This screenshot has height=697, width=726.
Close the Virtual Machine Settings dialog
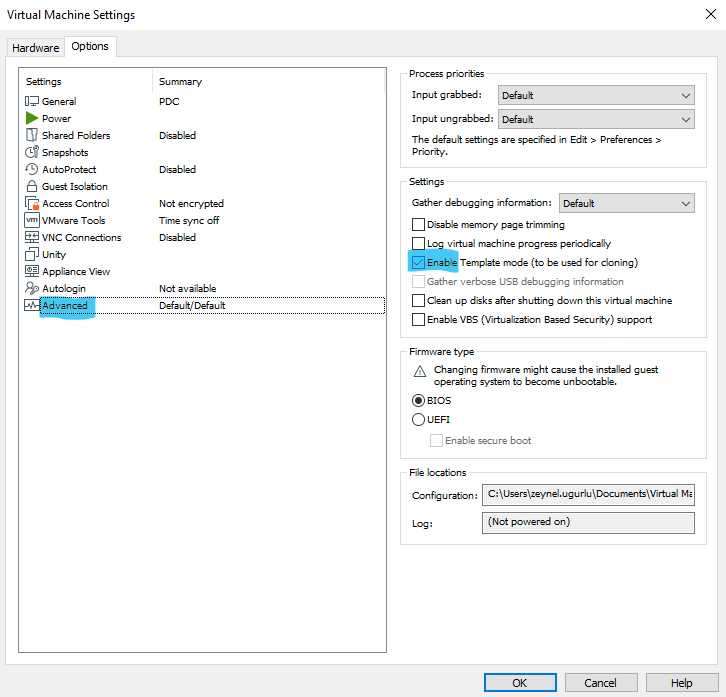tap(711, 14)
